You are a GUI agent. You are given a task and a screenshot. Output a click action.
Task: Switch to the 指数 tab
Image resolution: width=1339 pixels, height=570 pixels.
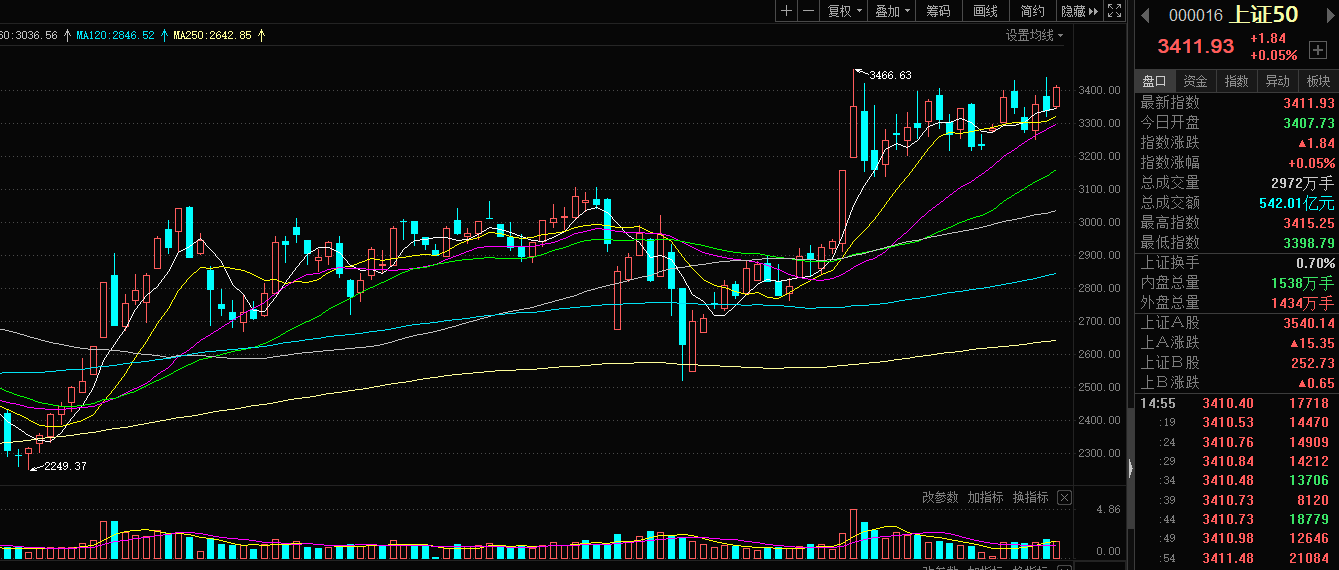tap(1237, 81)
